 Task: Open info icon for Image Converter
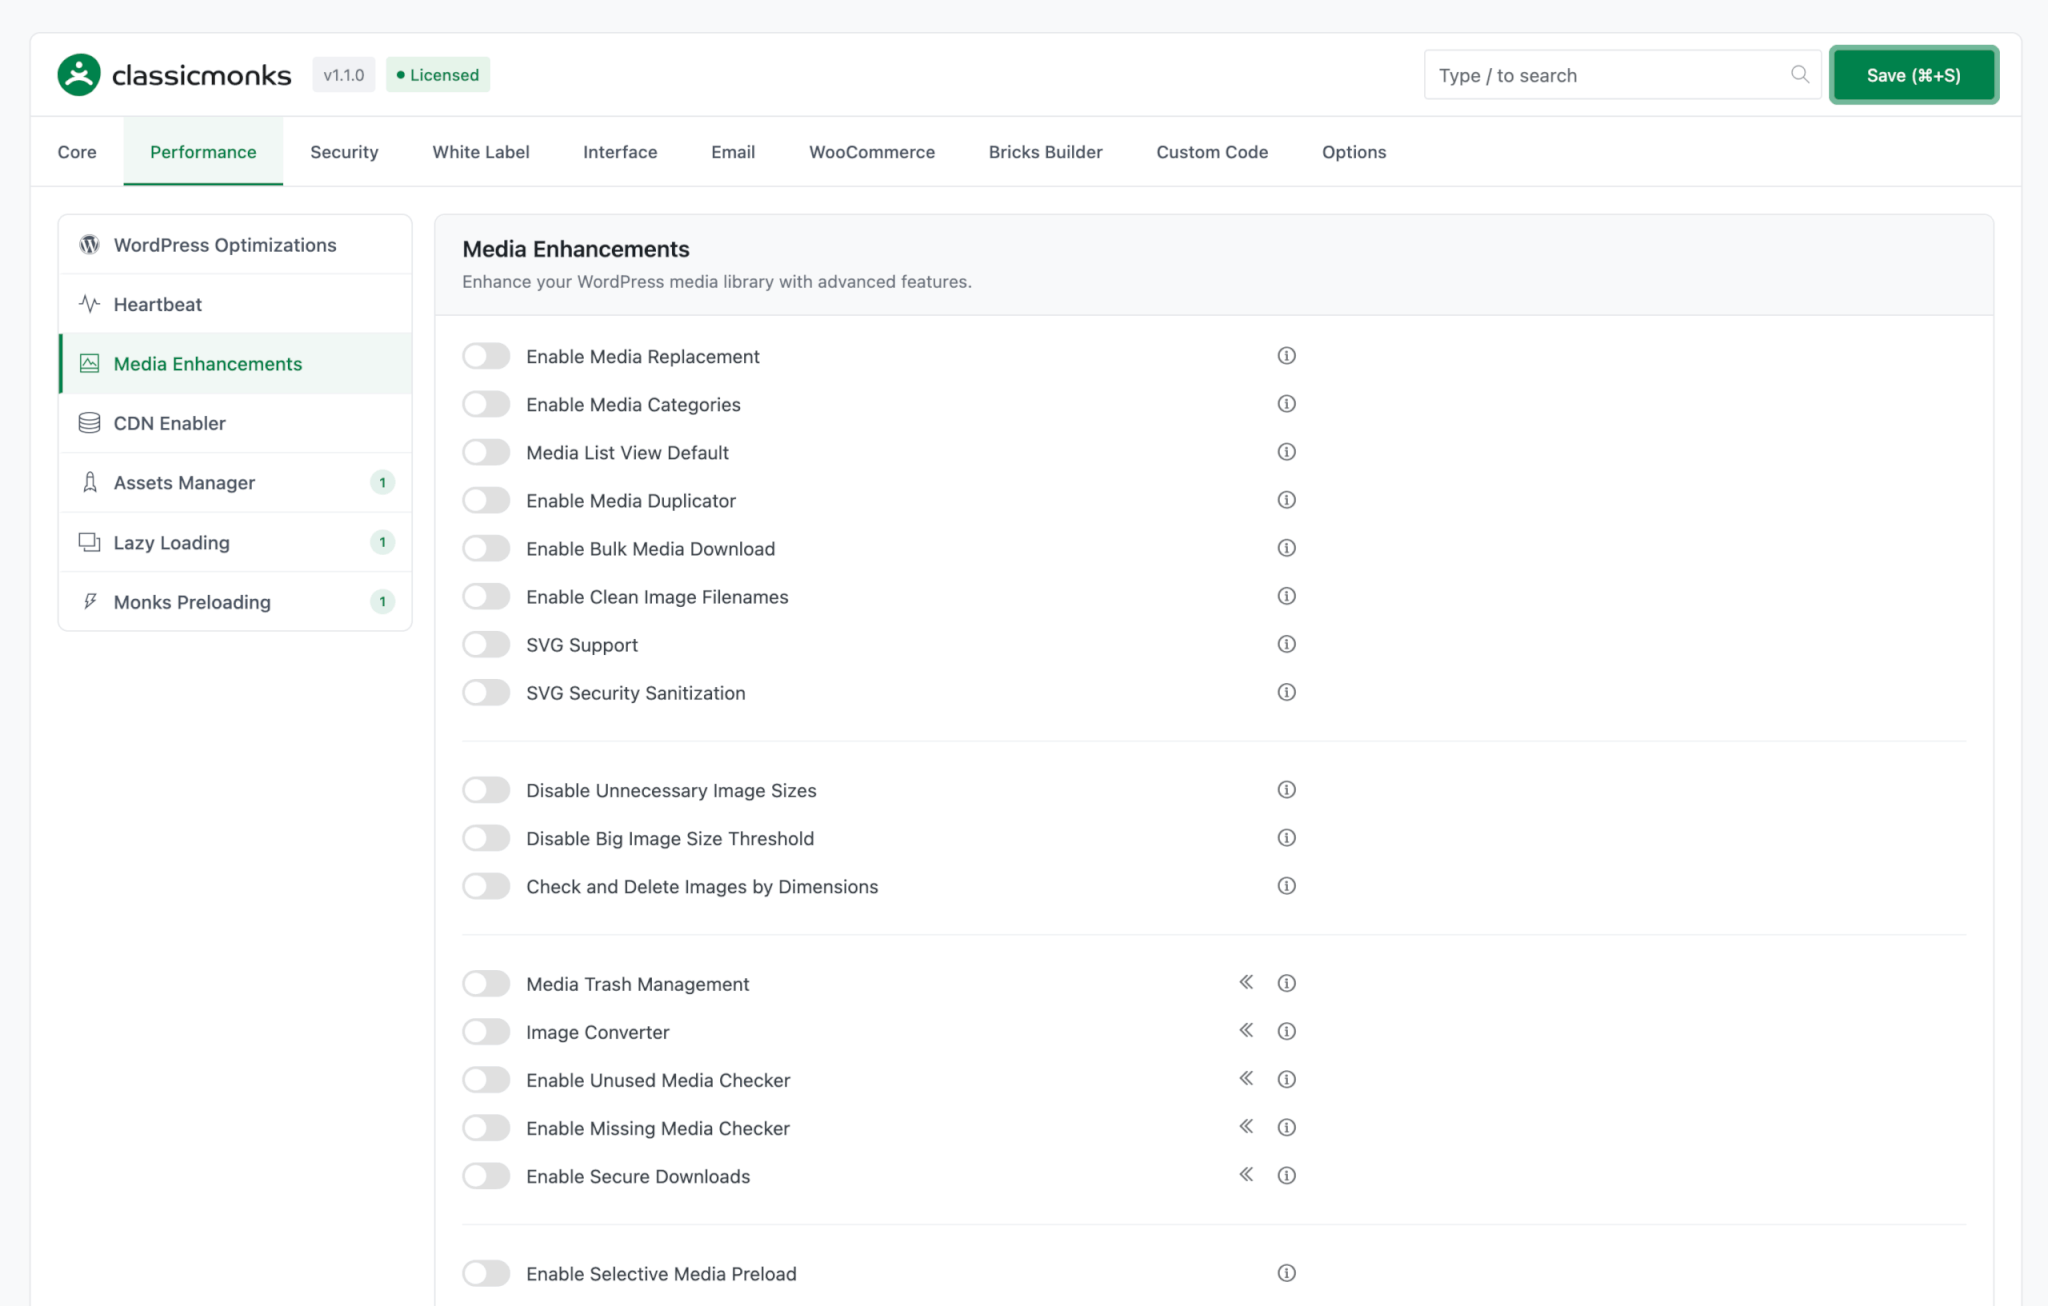click(x=1286, y=1032)
